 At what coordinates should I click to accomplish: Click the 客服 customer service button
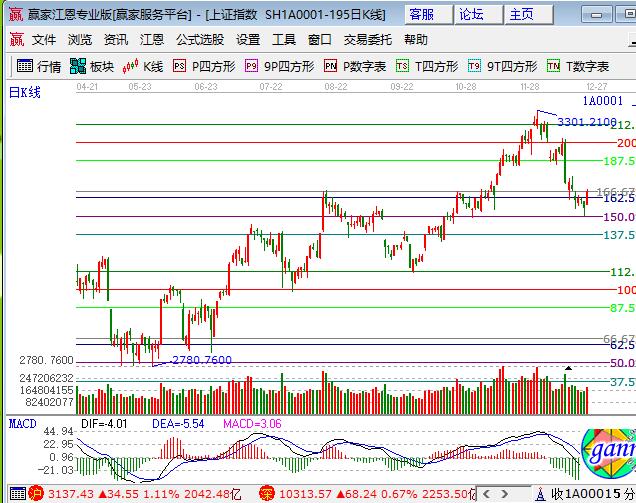click(422, 15)
